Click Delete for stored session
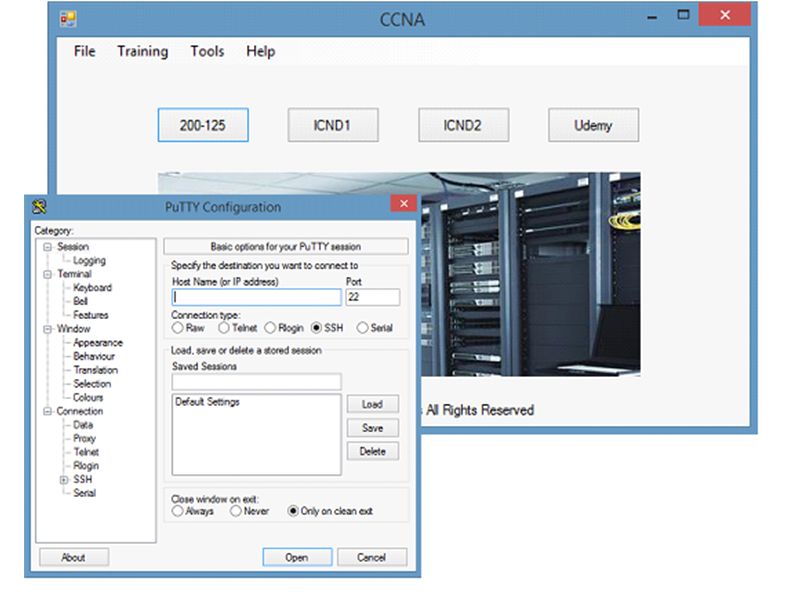Screen dimensions: 800x600 (x=372, y=451)
